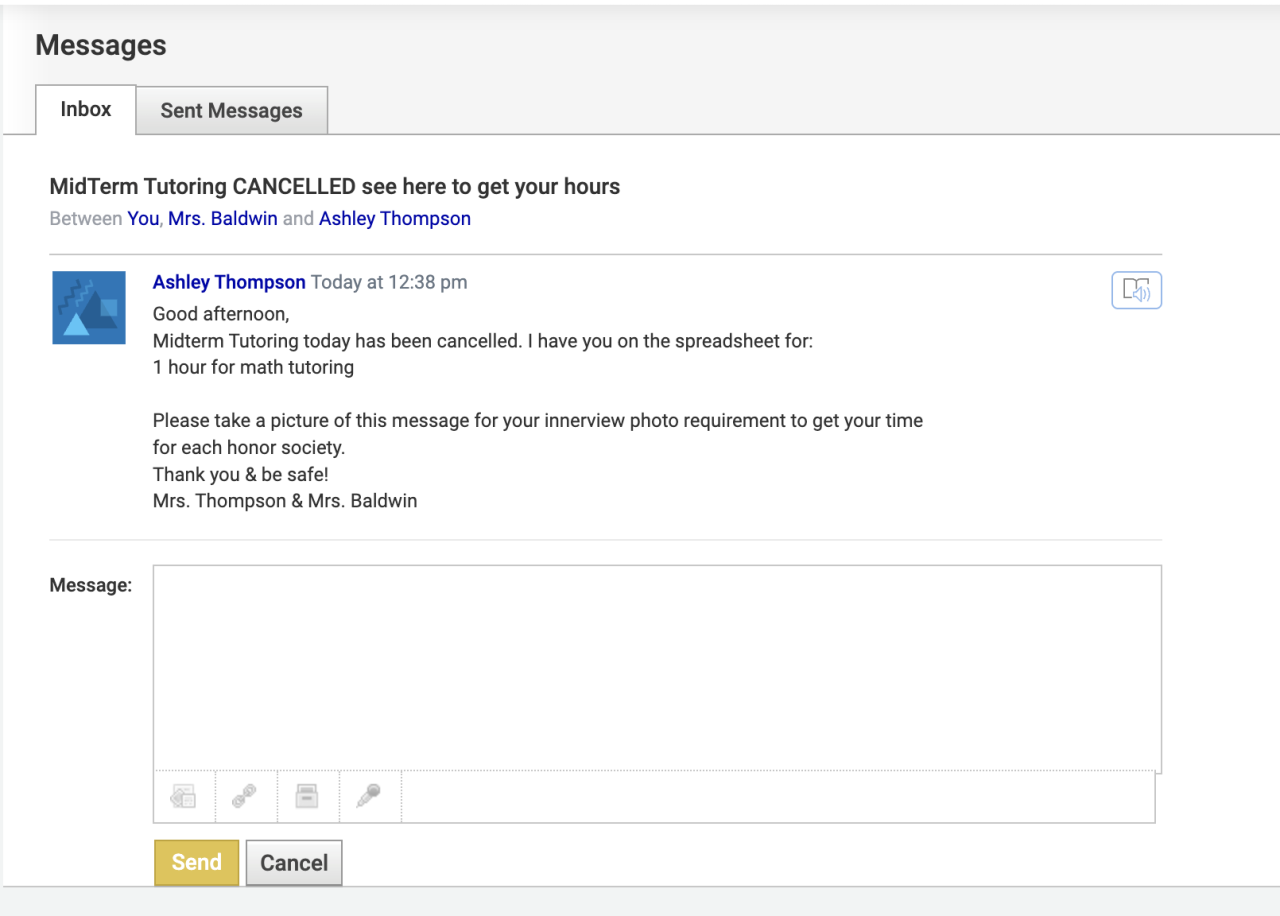Click the "1 hour for math tutoring" line
This screenshot has height=916, width=1280.
coord(253,367)
